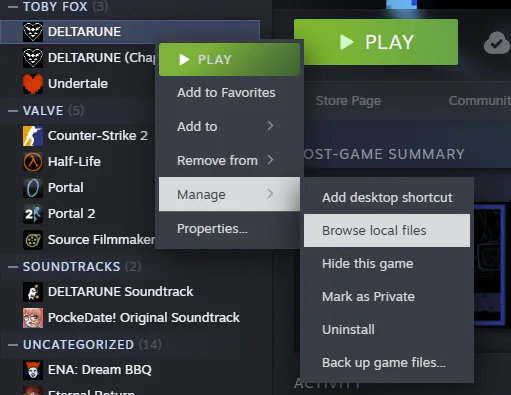
Task: Click the cloud sync status icon
Action: coord(497,43)
